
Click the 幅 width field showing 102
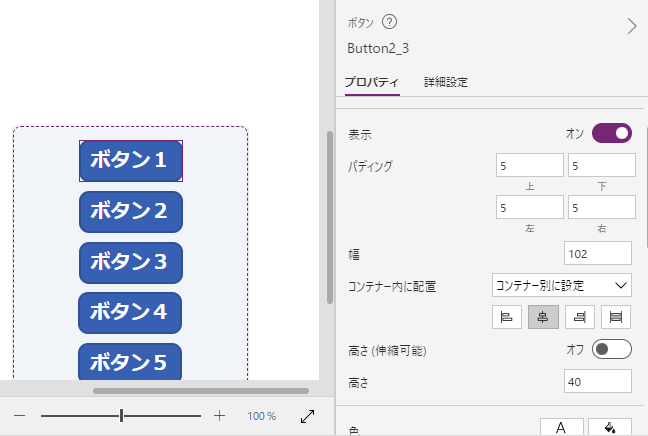coord(598,253)
